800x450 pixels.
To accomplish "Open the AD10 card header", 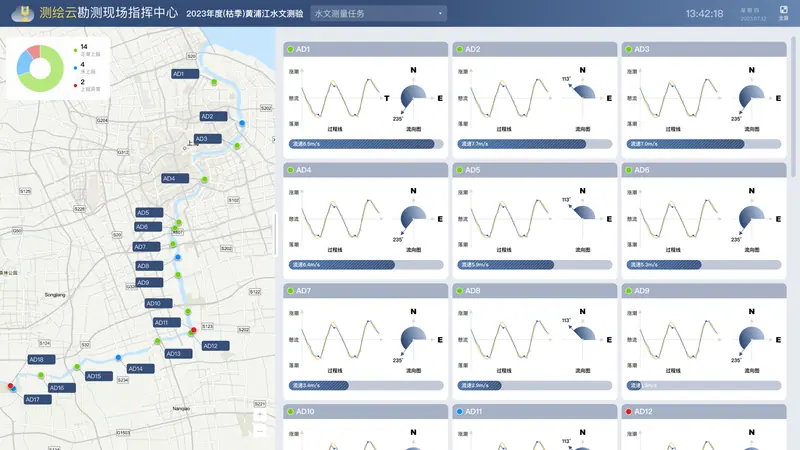I will coord(365,412).
